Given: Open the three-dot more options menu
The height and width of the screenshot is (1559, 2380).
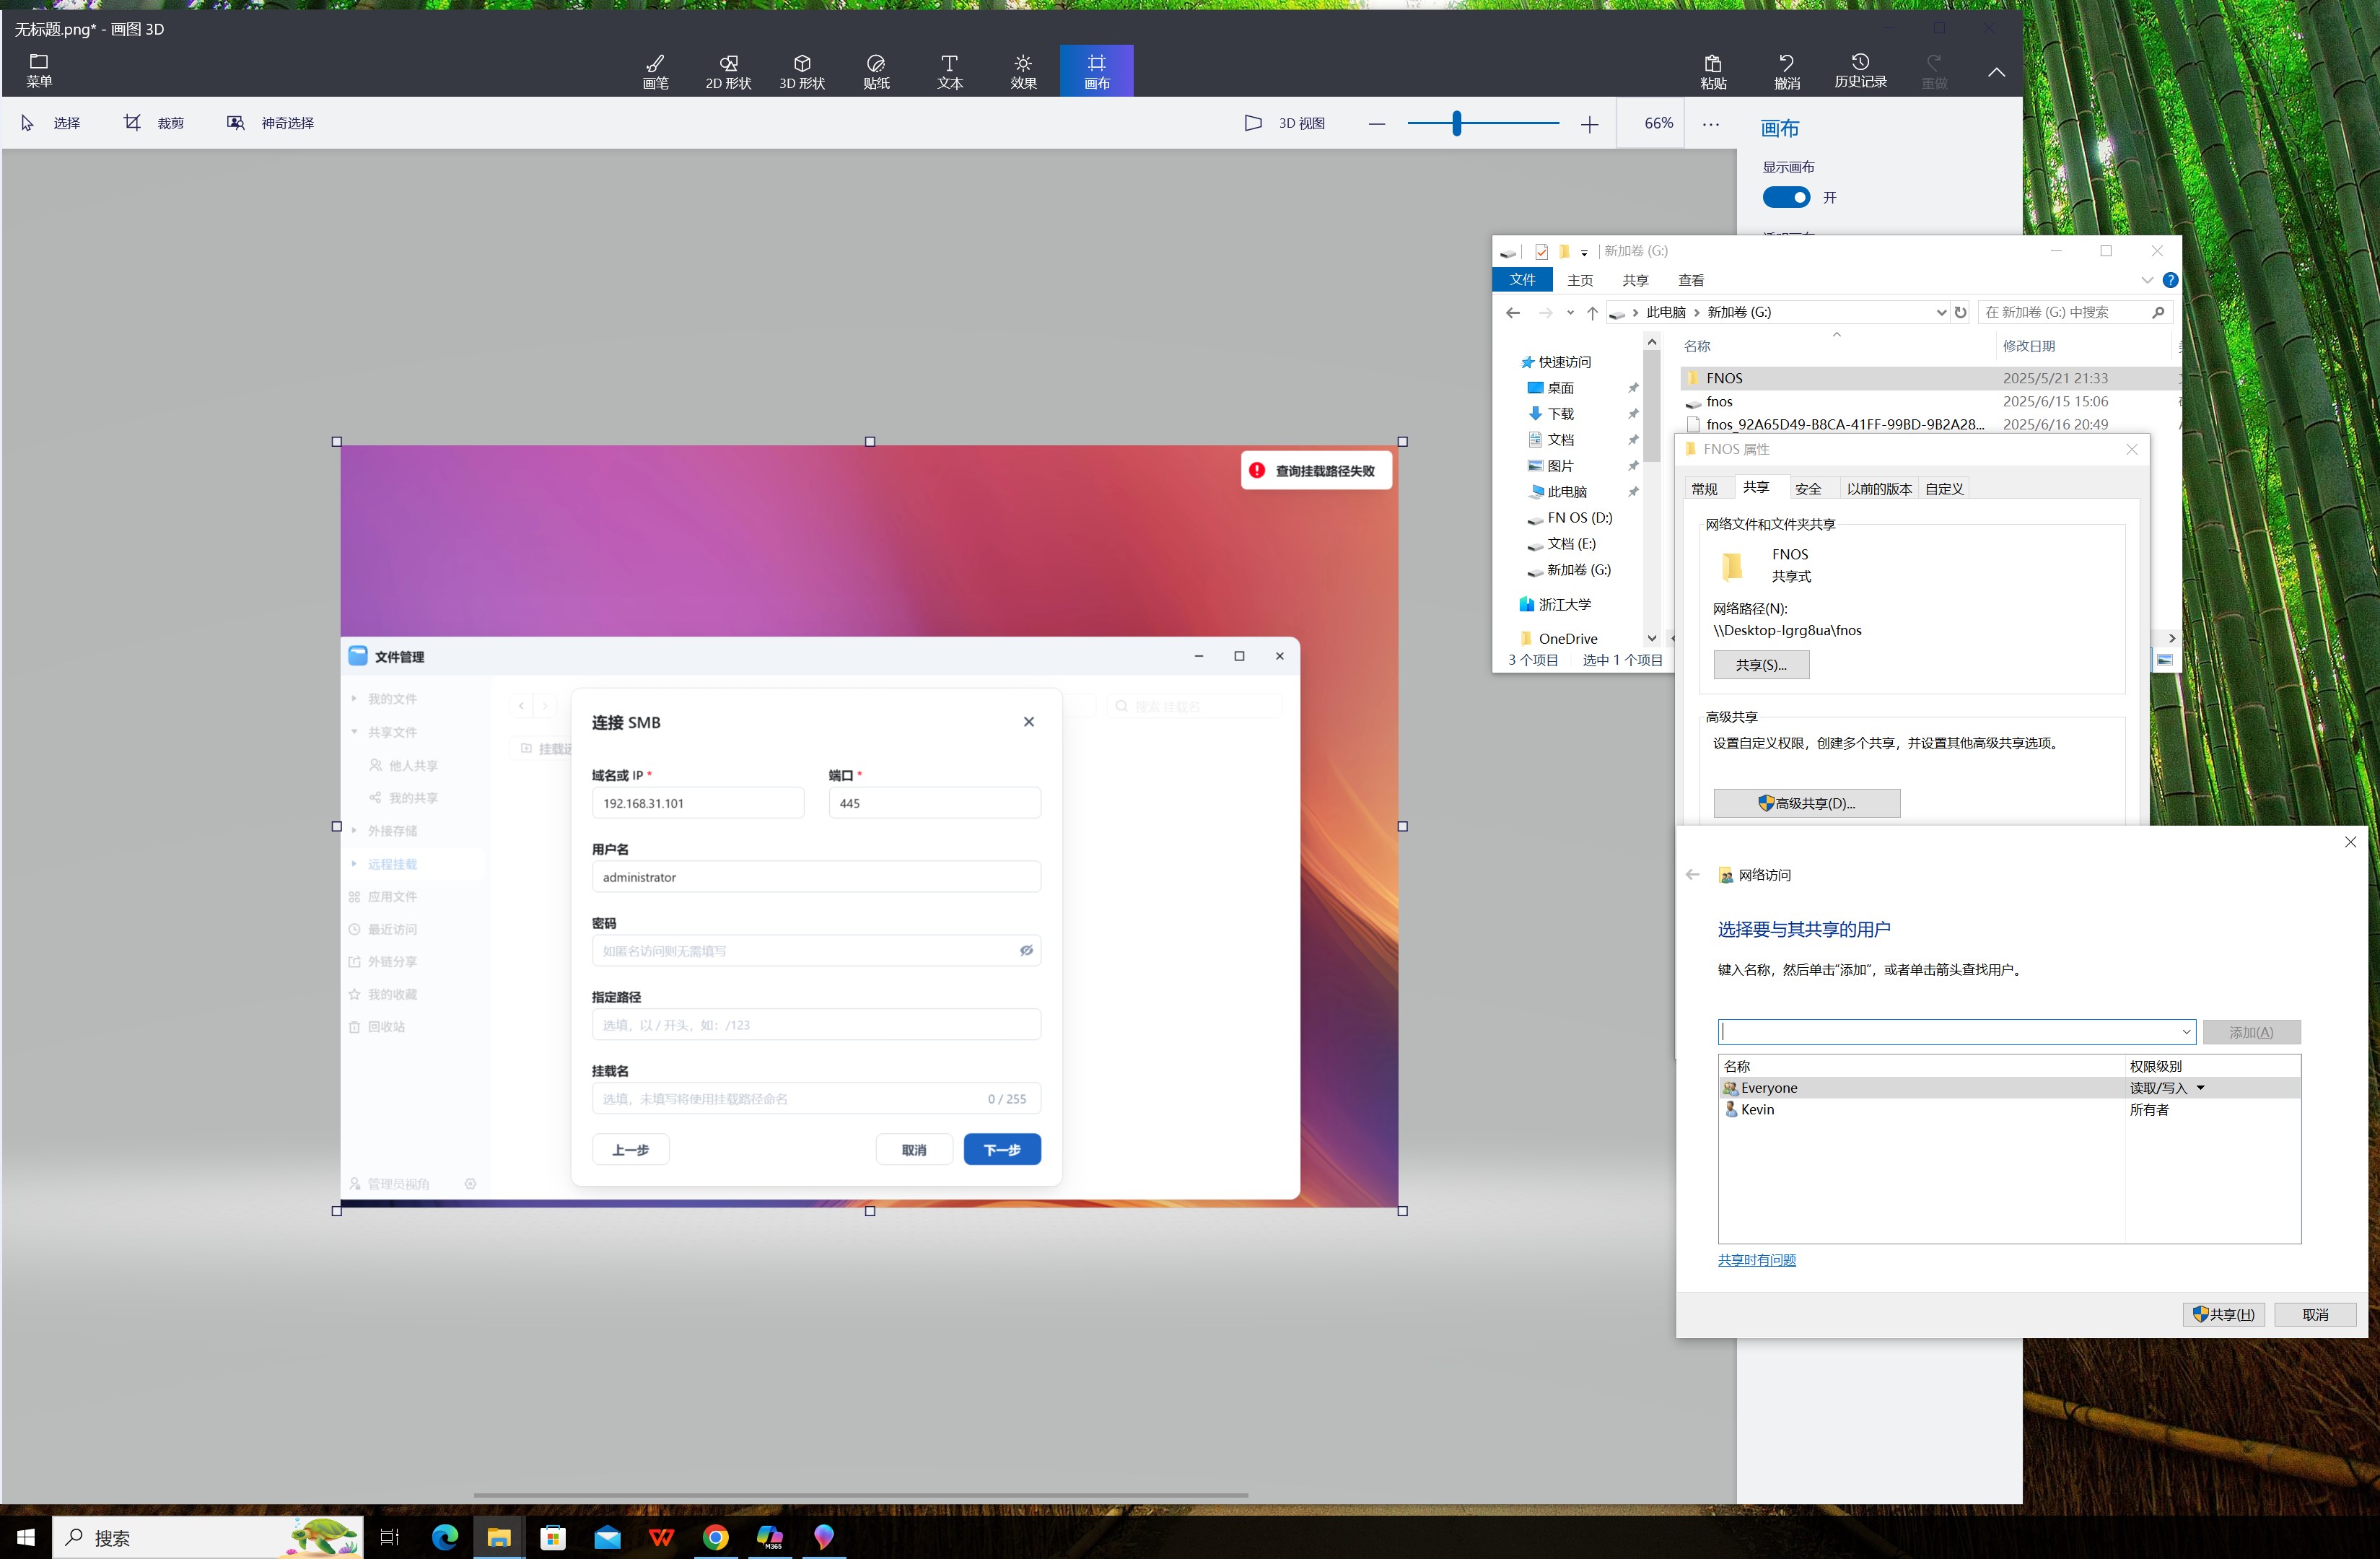Looking at the screenshot, I should pyautogui.click(x=1711, y=124).
